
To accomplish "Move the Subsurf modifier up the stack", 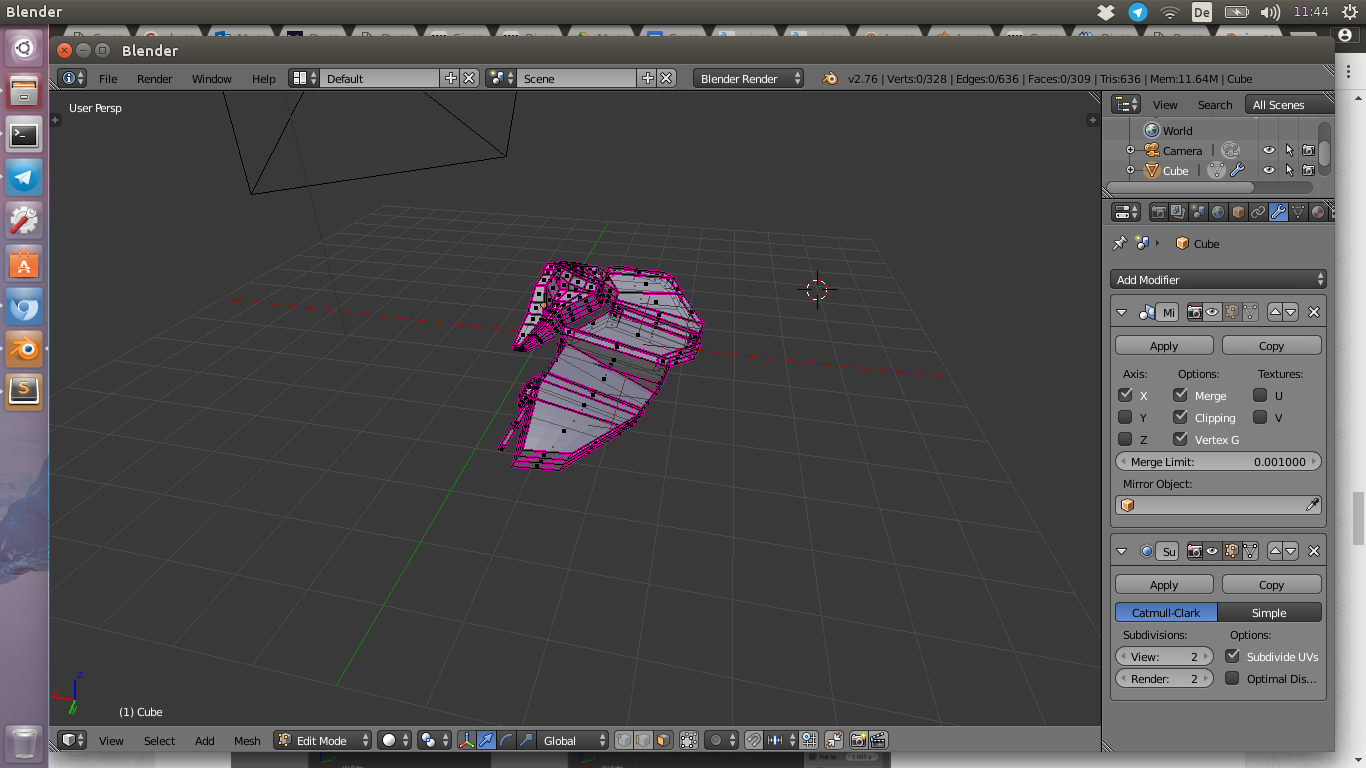I will pos(1275,551).
